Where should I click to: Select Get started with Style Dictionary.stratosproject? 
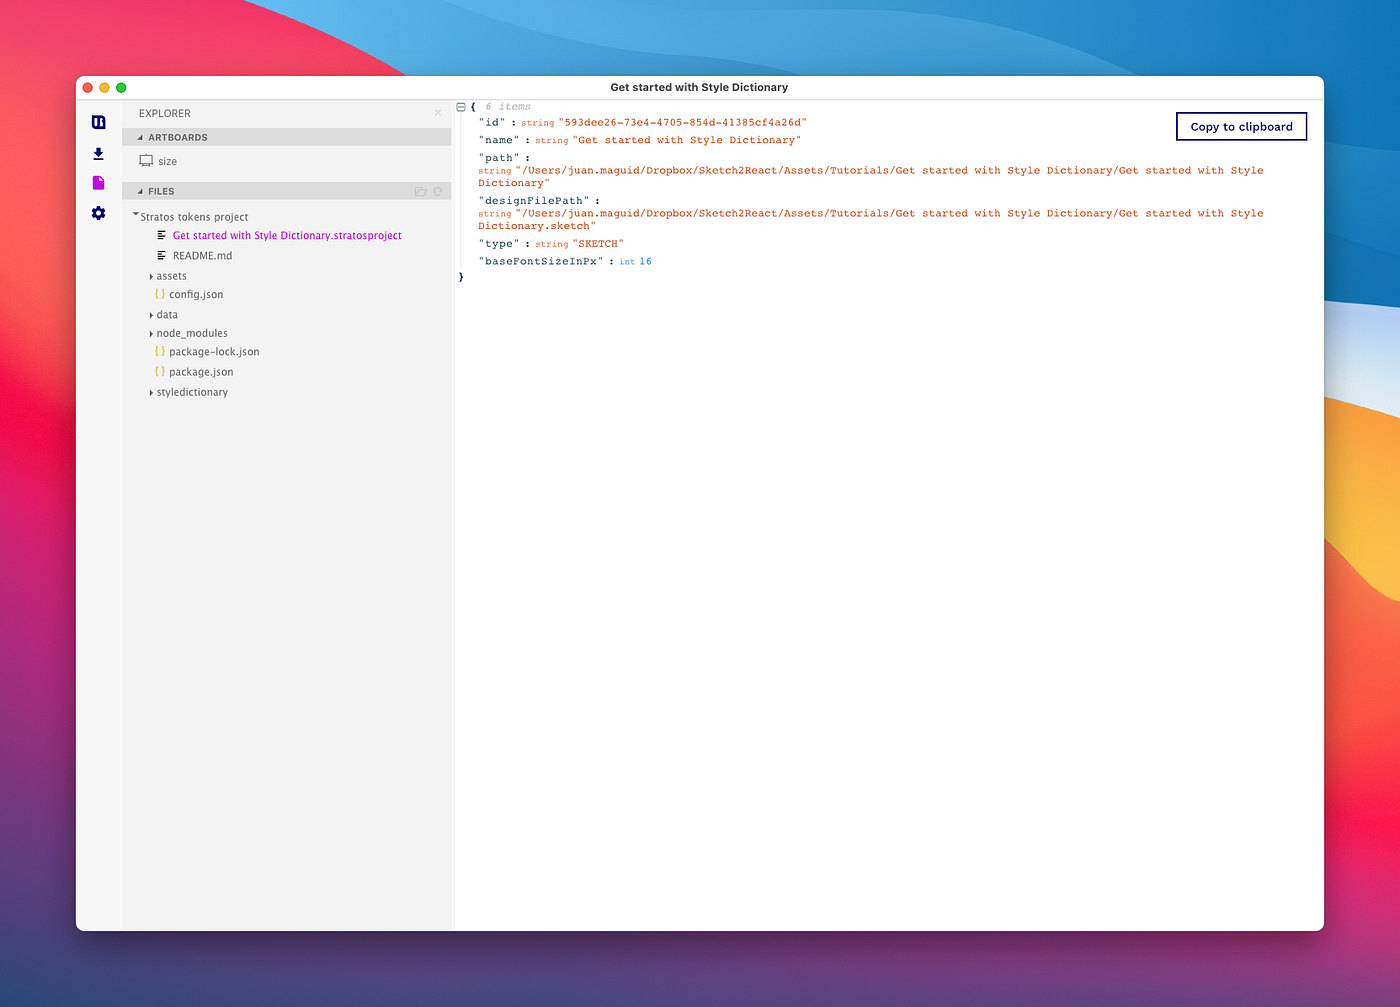tap(287, 235)
